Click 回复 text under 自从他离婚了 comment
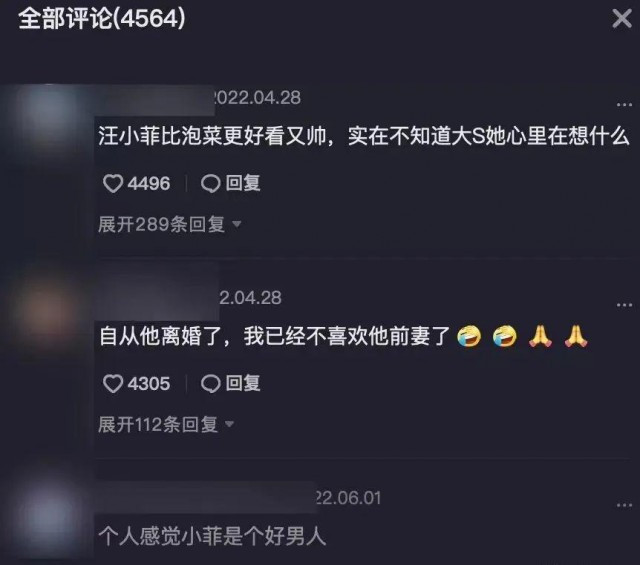Screen dimensions: 640x565 point(243,383)
